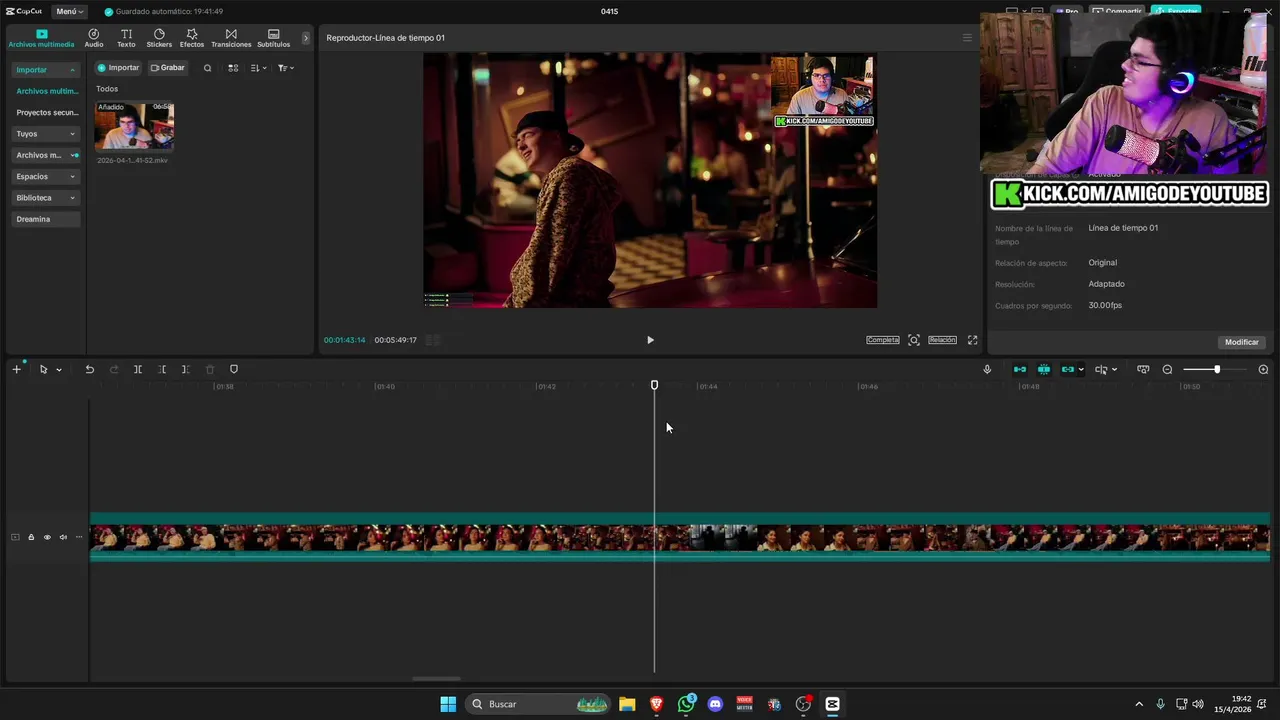
Task: Add a new track with plus icon
Action: point(16,369)
